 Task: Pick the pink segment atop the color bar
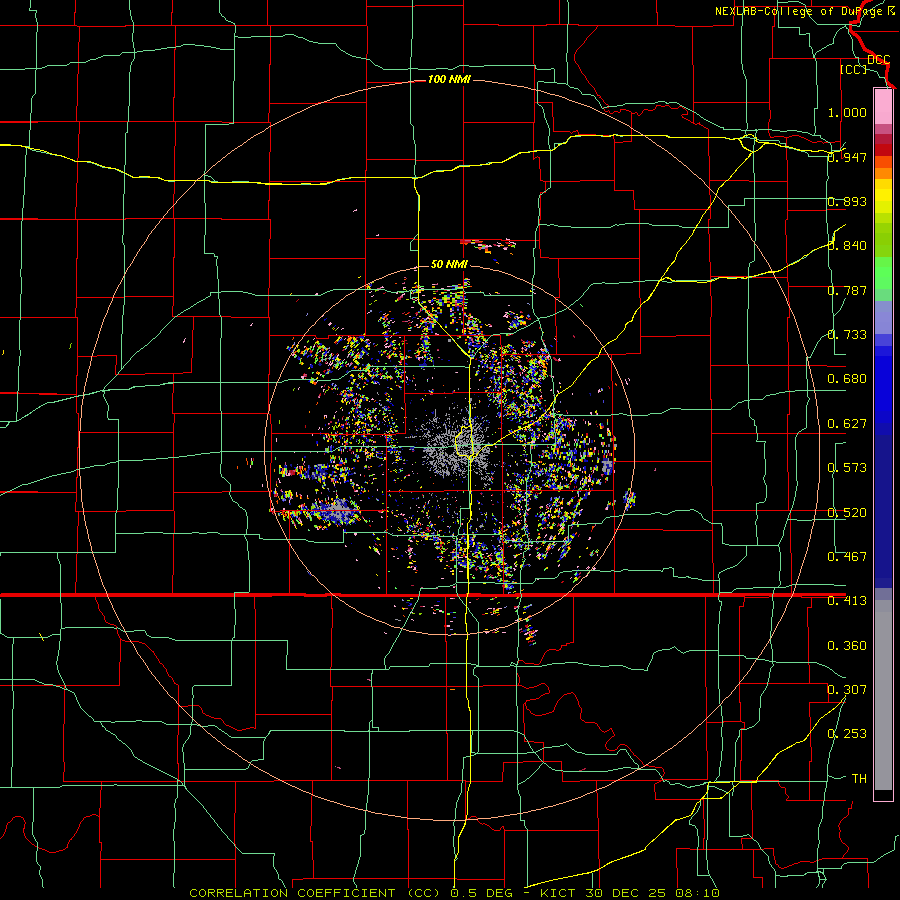pos(883,107)
